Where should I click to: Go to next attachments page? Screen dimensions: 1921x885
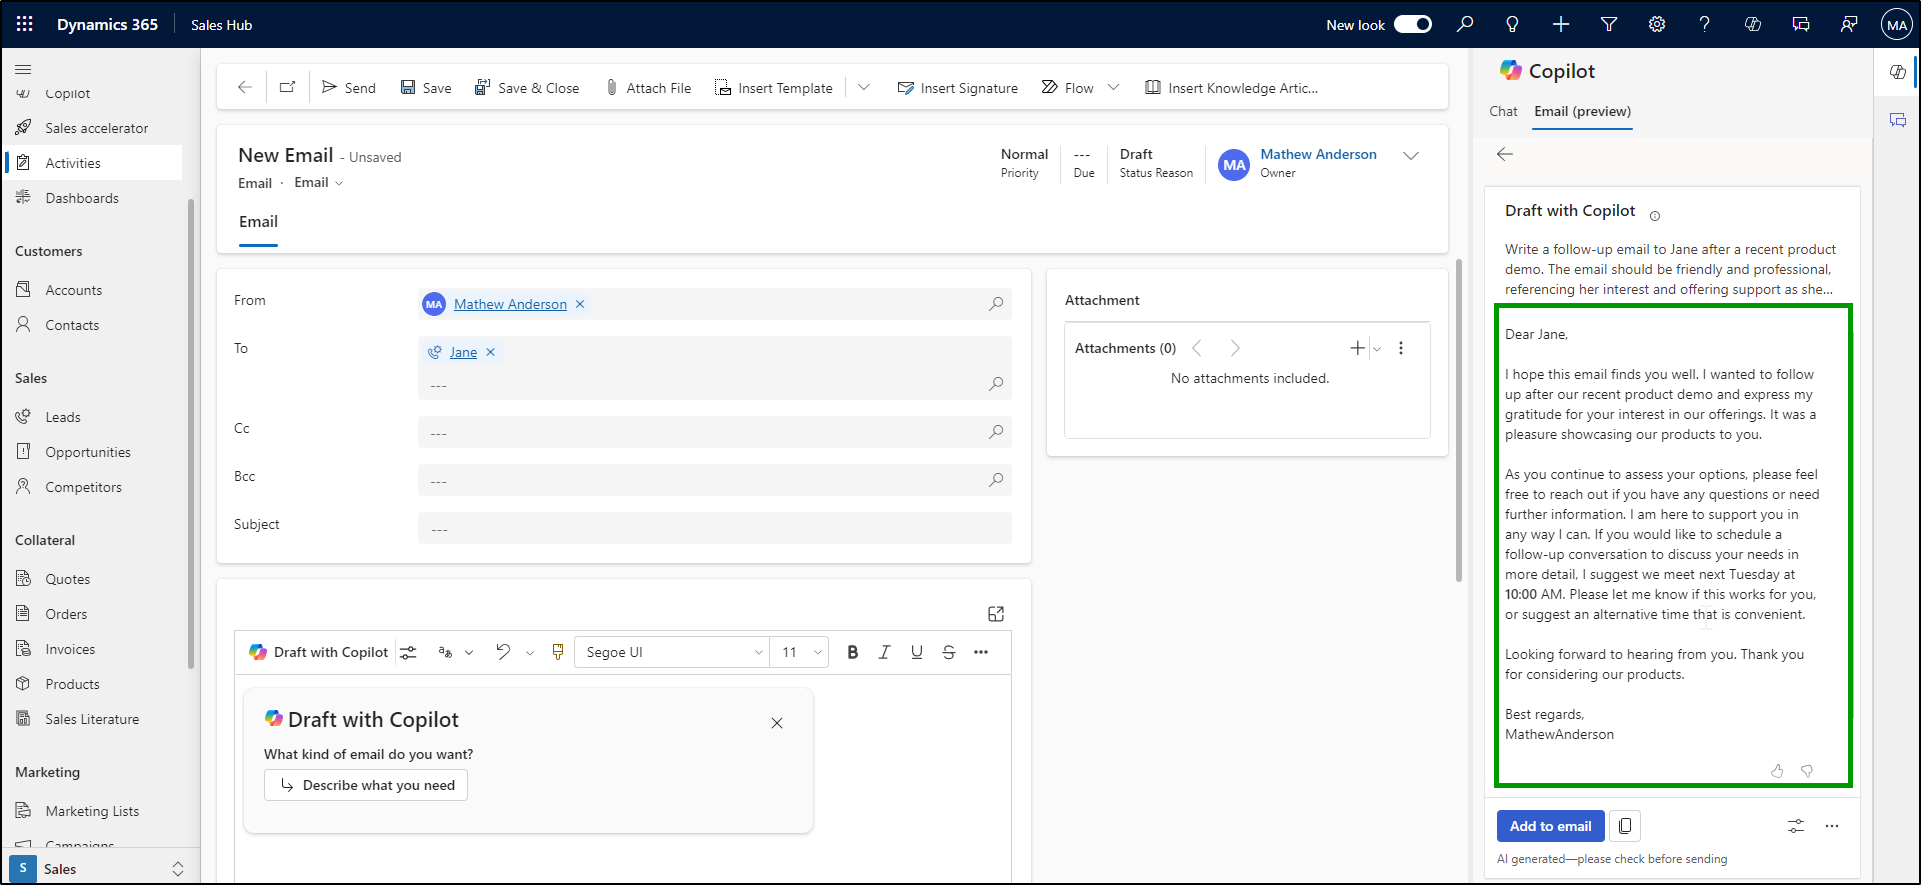click(x=1235, y=348)
